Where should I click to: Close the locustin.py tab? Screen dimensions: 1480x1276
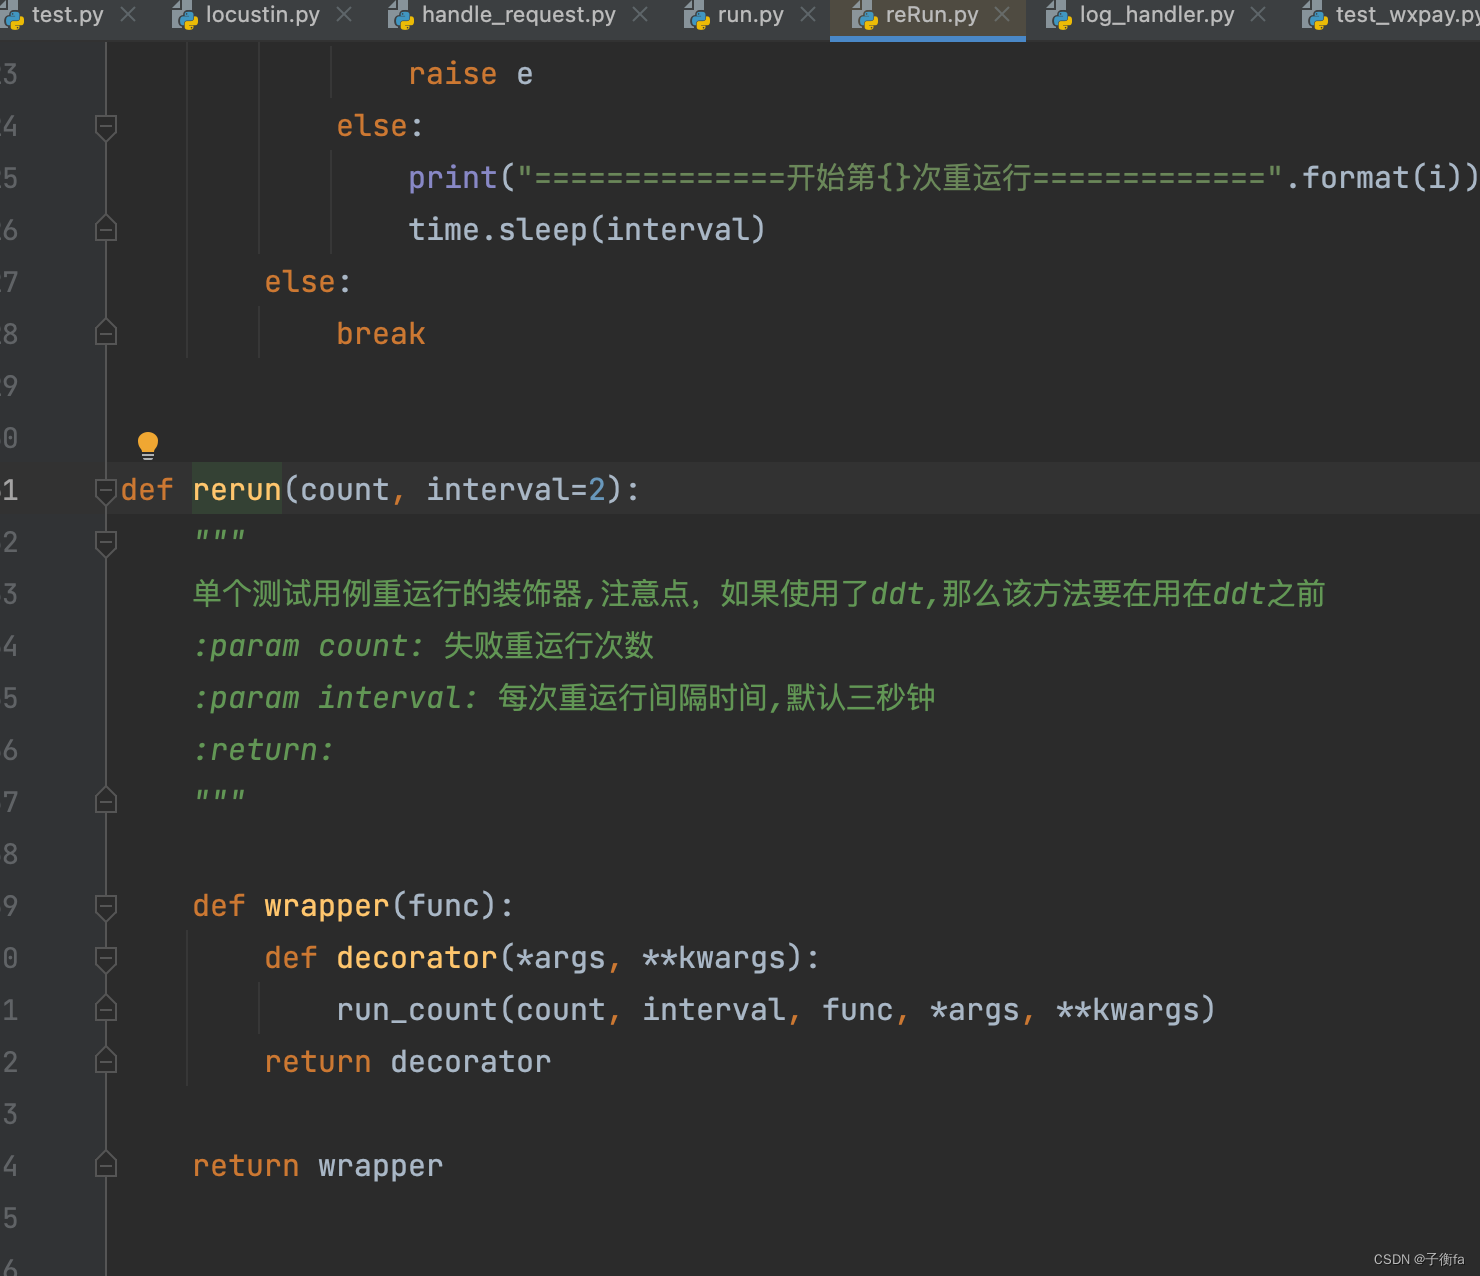[x=344, y=14]
